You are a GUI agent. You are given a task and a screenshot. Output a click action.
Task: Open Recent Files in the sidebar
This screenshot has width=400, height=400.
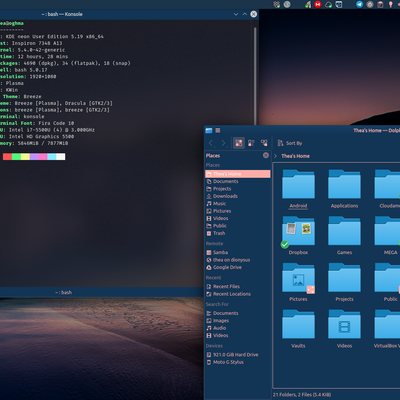point(238,286)
